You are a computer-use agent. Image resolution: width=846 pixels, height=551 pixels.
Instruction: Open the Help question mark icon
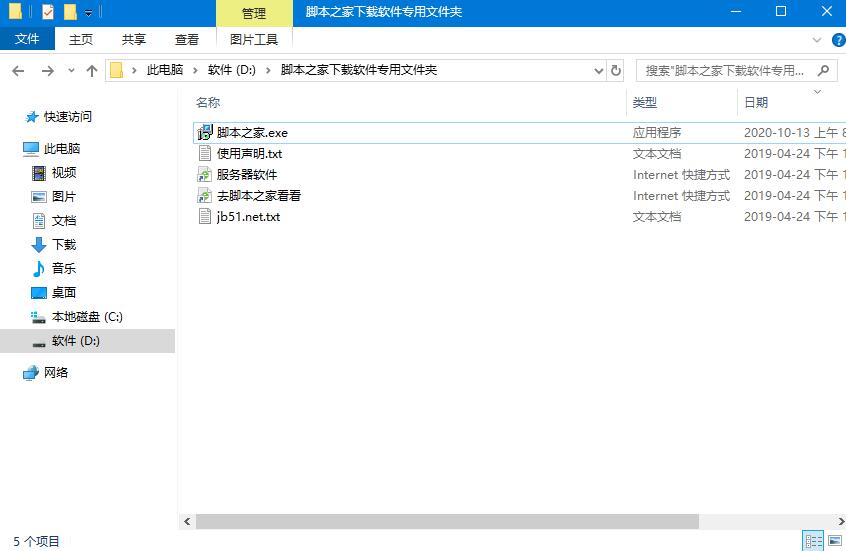click(839, 40)
